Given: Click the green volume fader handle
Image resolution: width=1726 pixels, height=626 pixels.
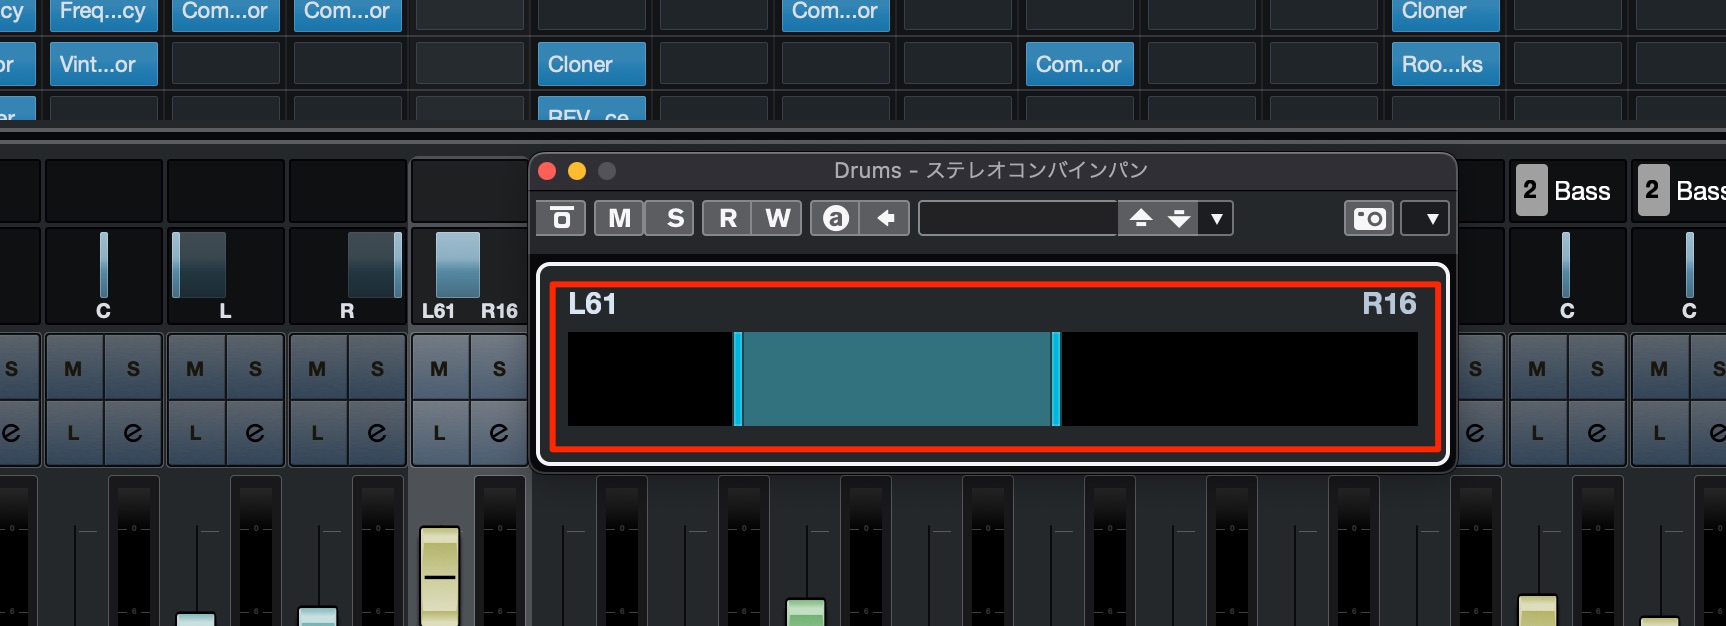Looking at the screenshot, I should pos(805,612).
